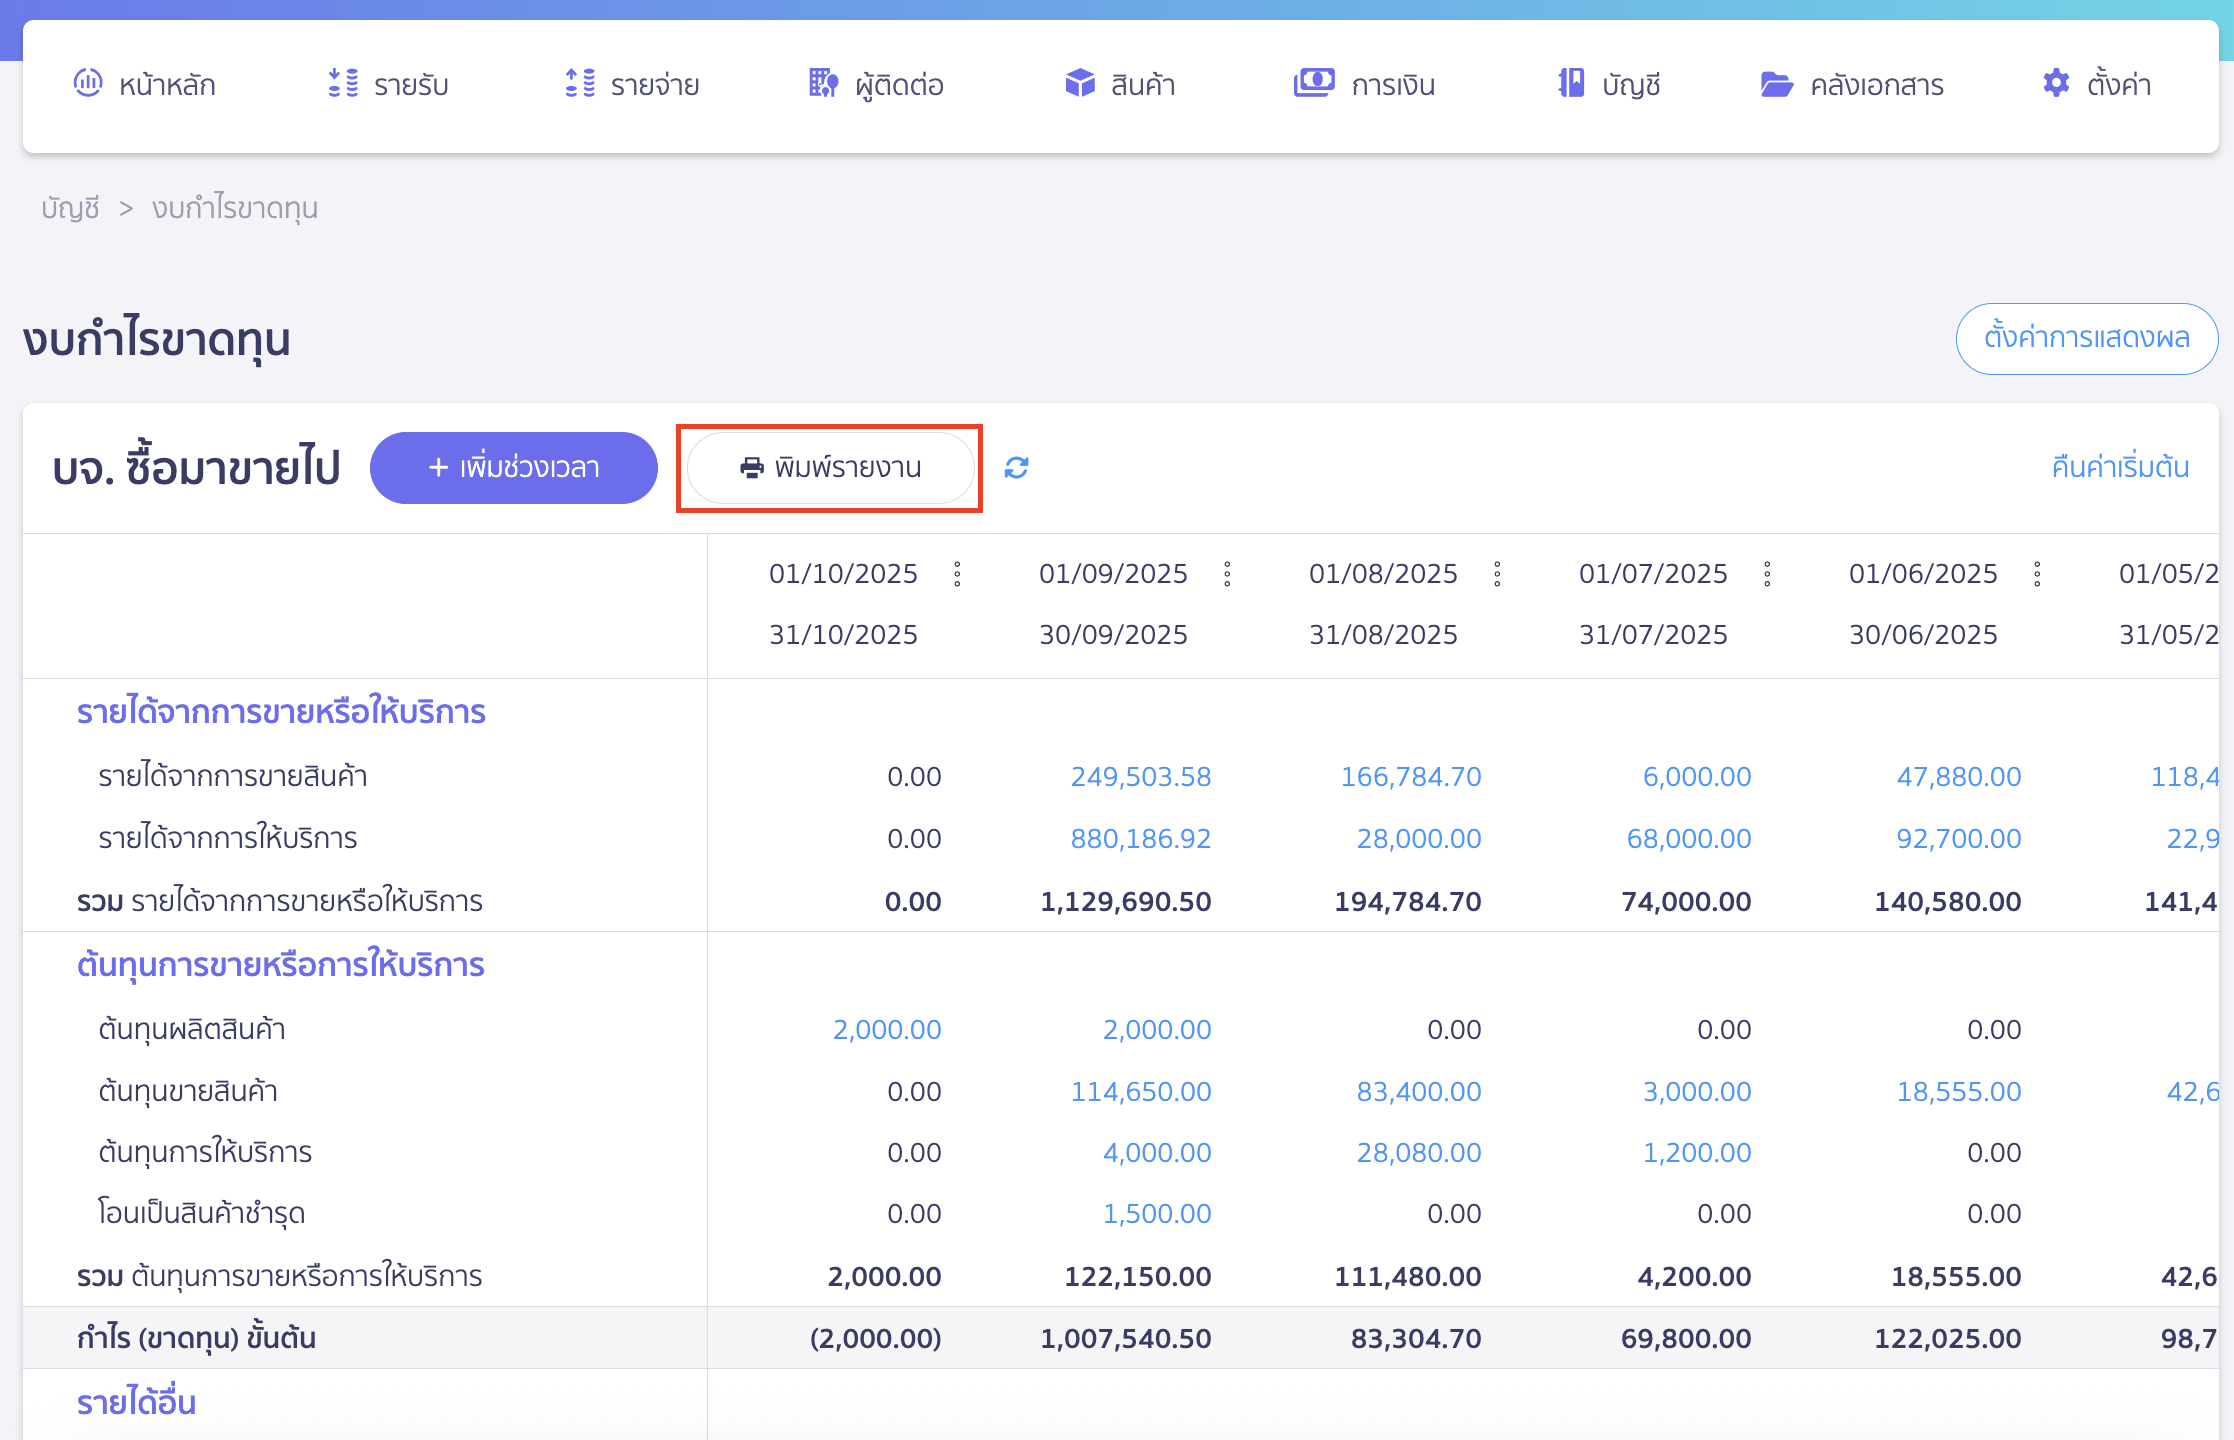
Task: Click the สินค้า product box icon
Action: 1080,83
